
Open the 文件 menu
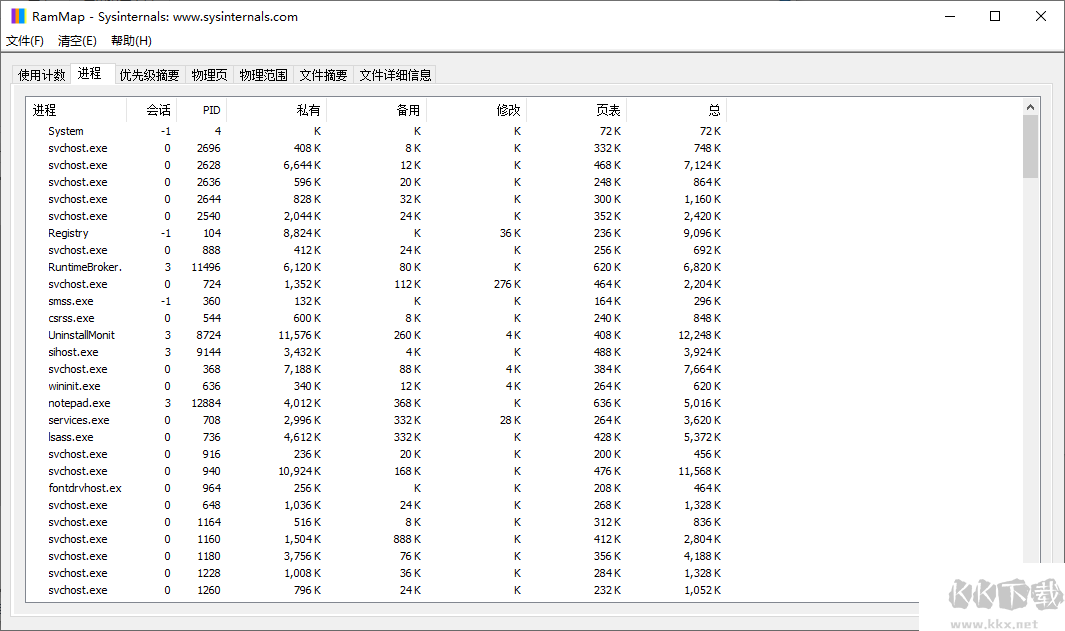pos(24,41)
